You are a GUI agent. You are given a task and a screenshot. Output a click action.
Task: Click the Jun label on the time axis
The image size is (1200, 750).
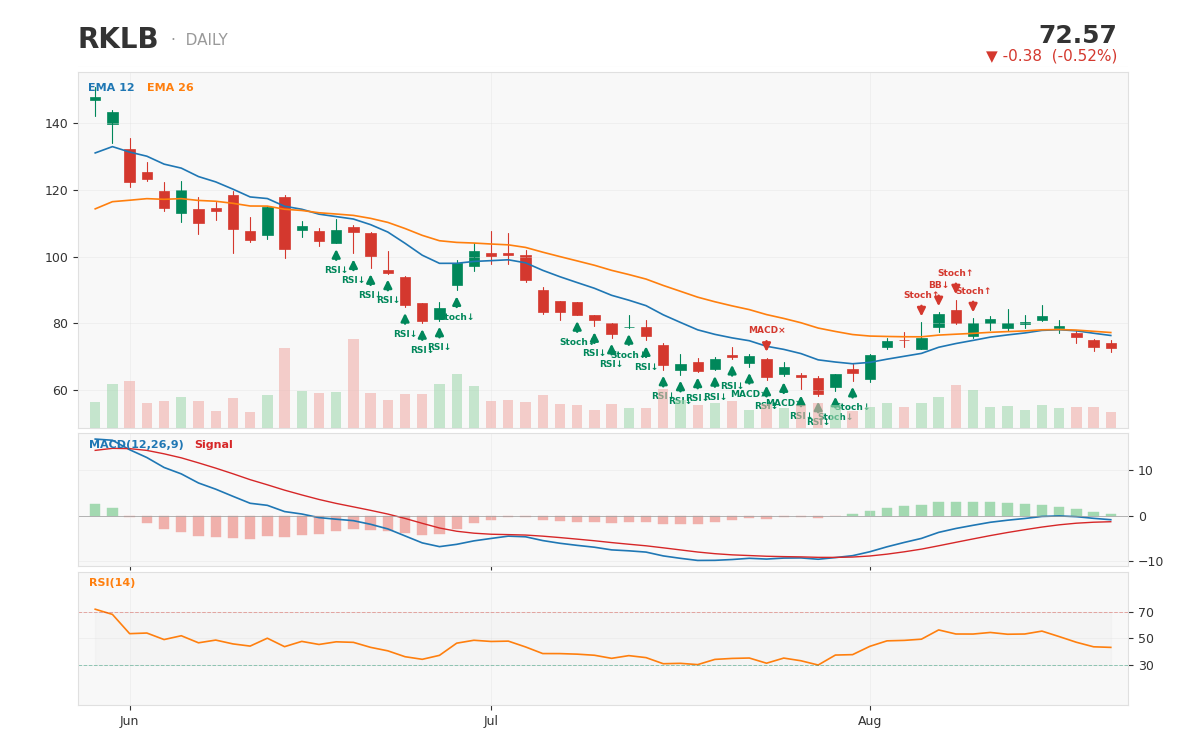[129, 721]
